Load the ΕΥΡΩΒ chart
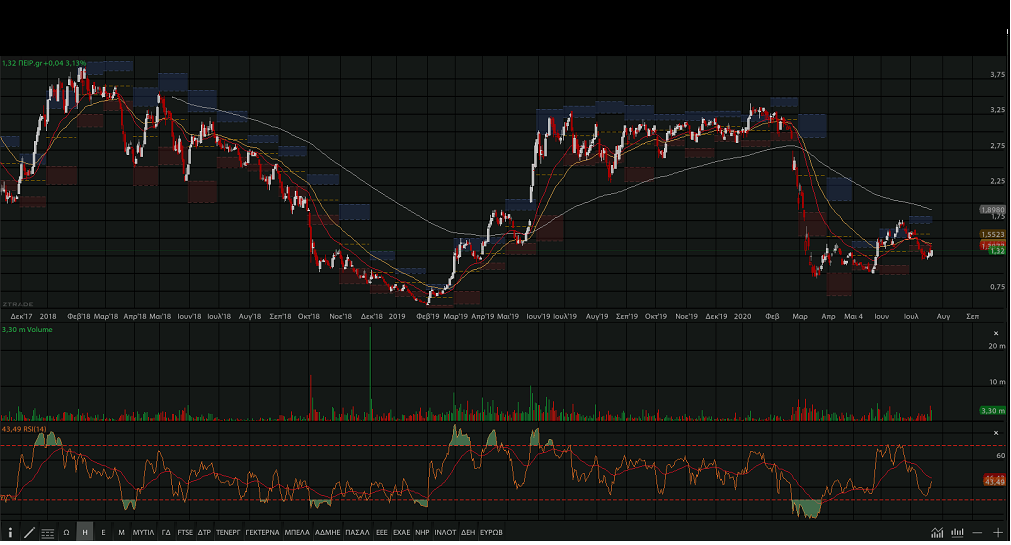 pos(491,533)
